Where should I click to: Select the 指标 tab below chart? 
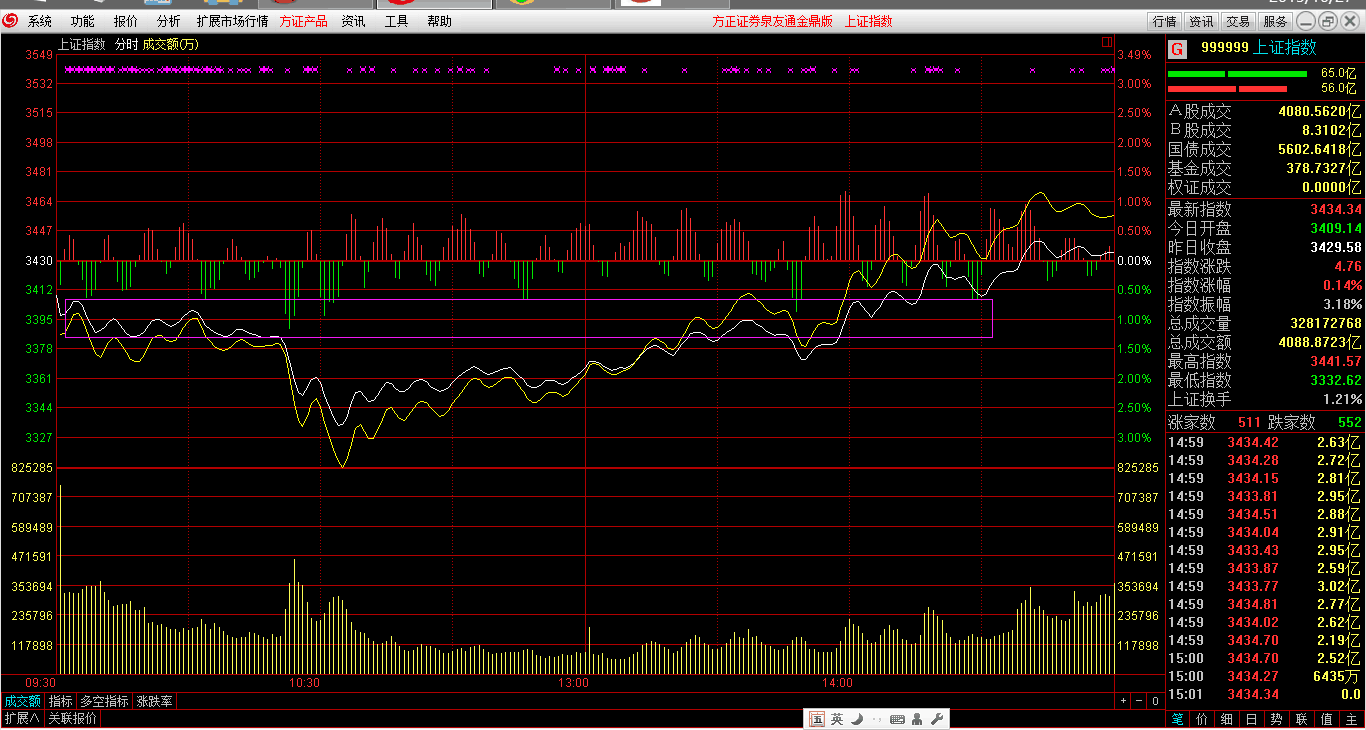tap(61, 702)
